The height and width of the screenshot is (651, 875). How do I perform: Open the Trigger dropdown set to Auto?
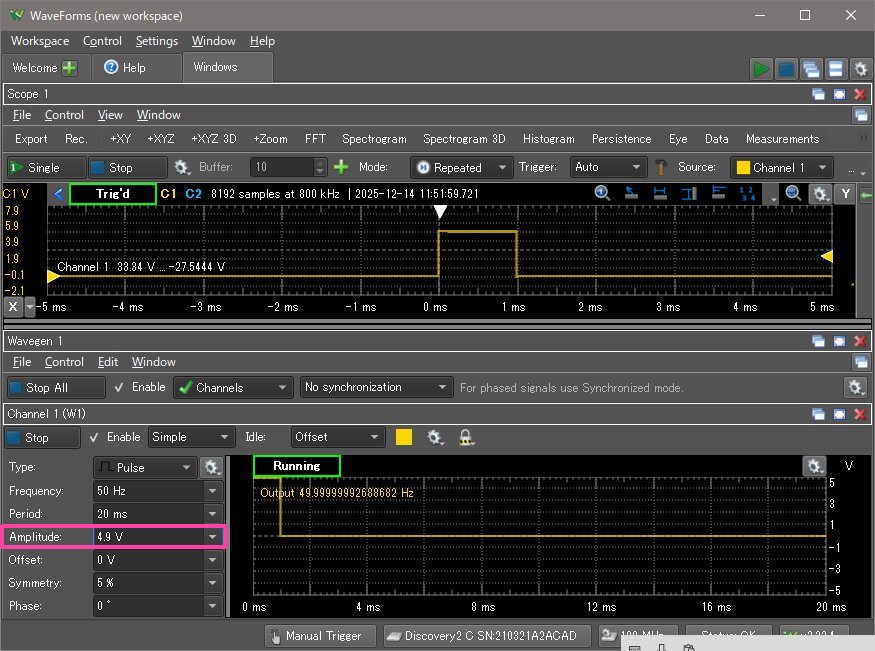(608, 168)
